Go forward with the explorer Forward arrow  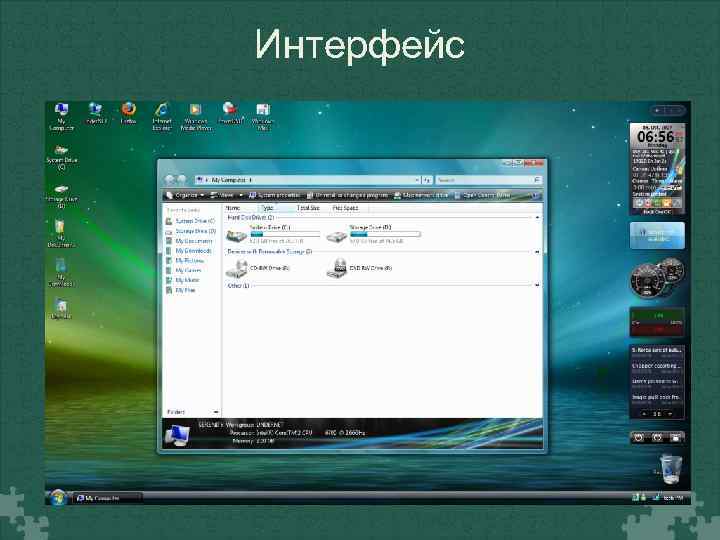[181, 180]
